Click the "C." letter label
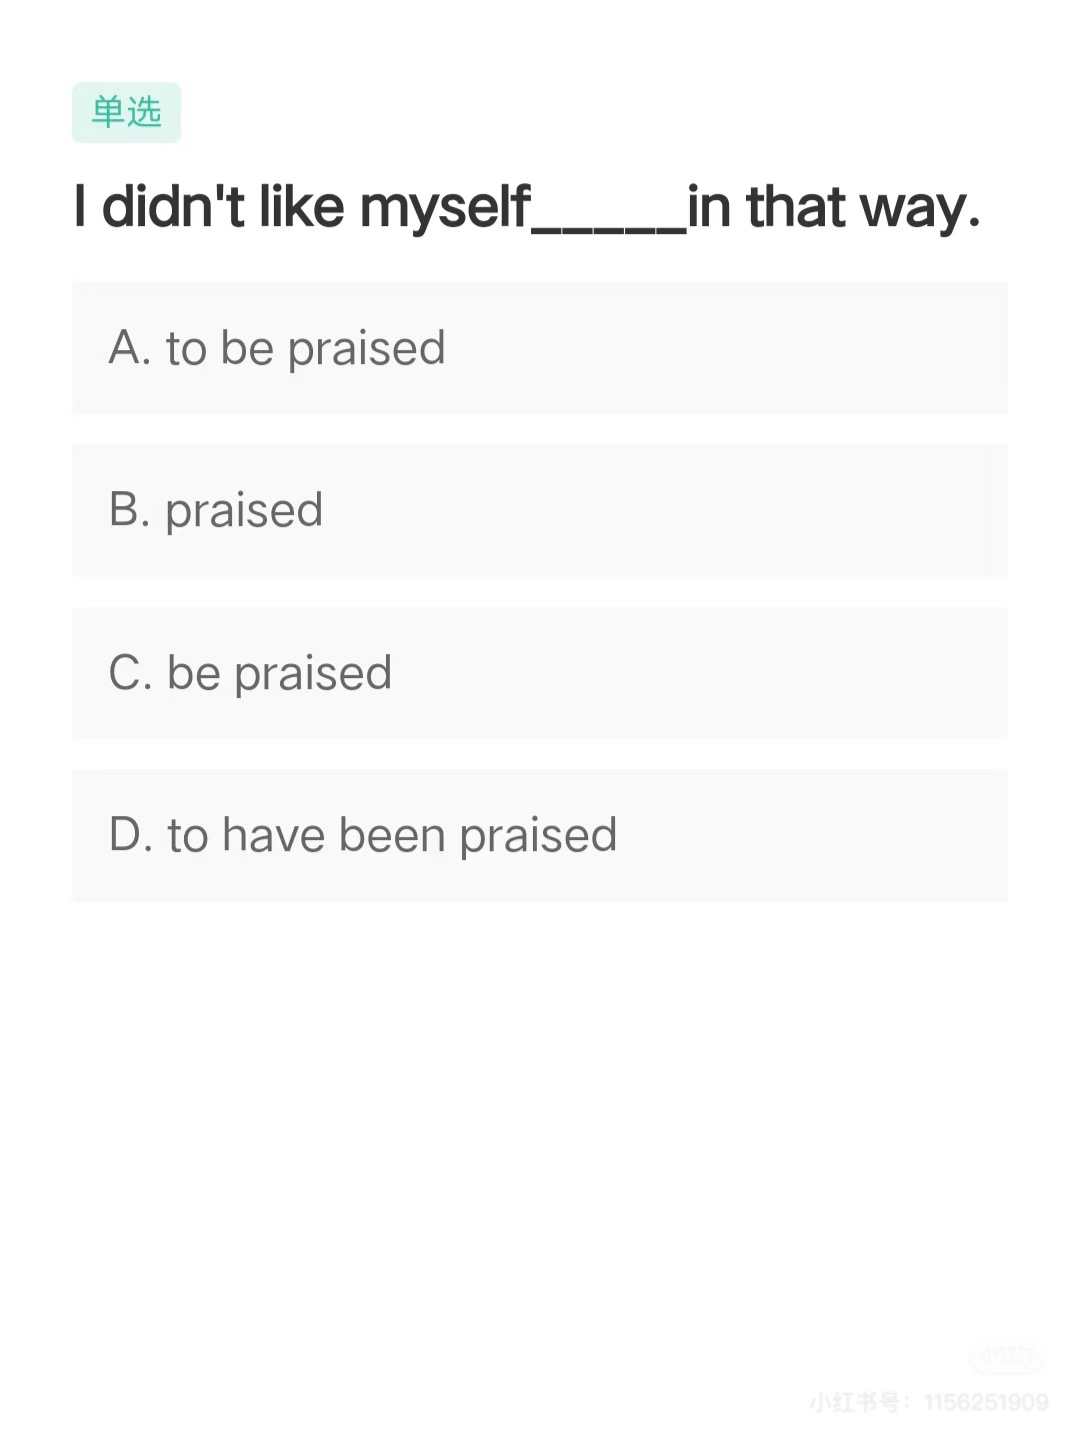This screenshot has width=1080, height=1440. 130,673
